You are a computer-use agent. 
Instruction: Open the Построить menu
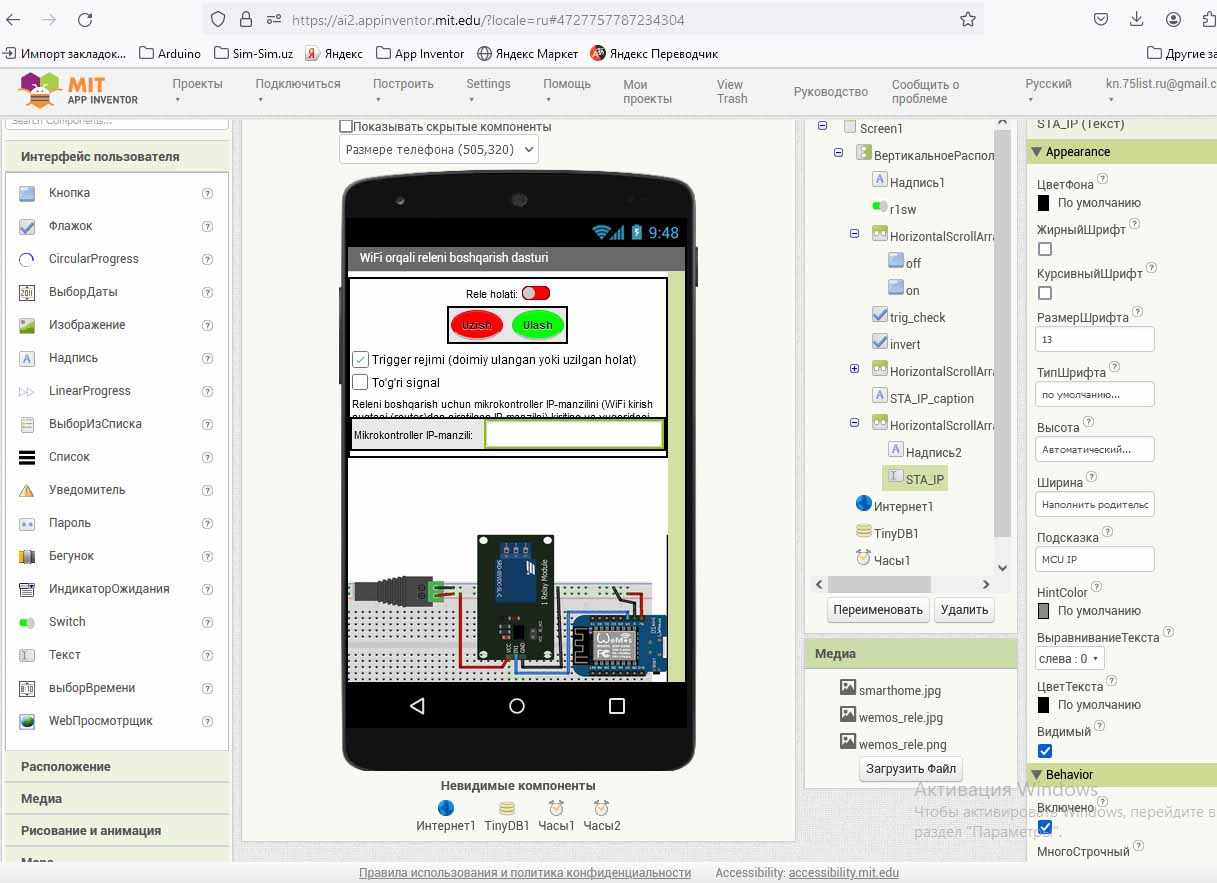(403, 85)
